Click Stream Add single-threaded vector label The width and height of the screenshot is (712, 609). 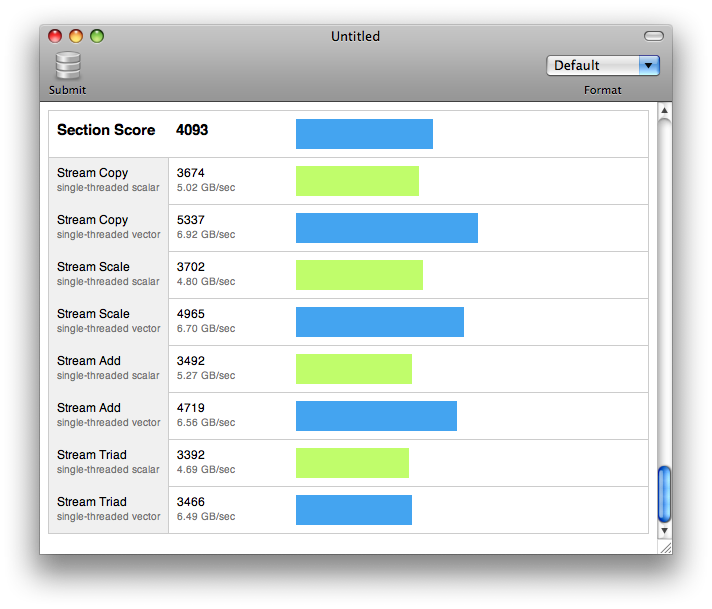(109, 415)
